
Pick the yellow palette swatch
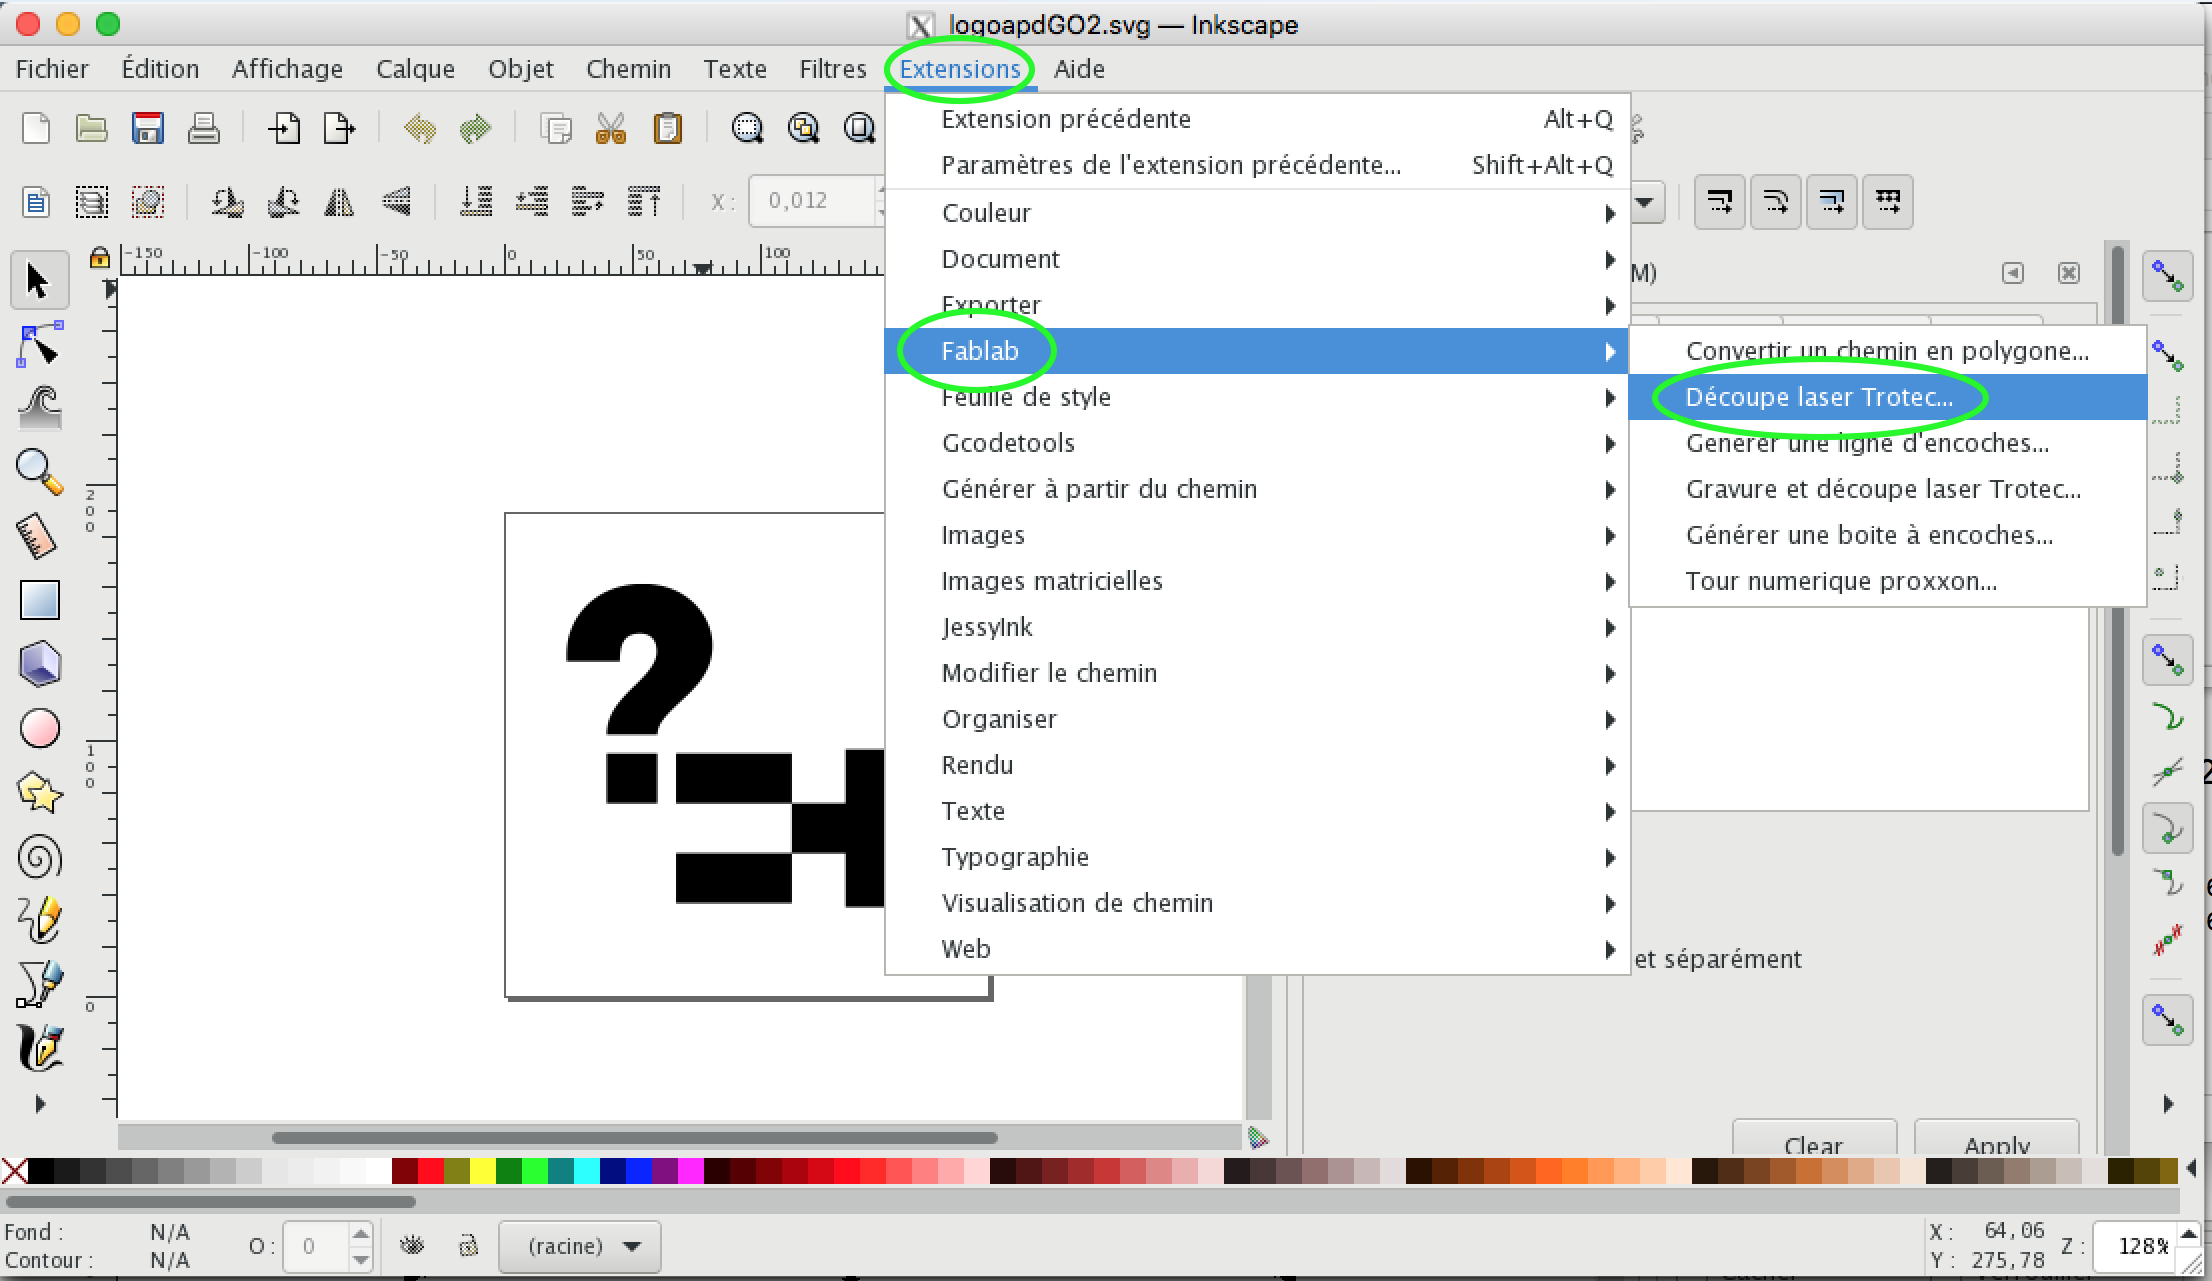(x=482, y=1170)
